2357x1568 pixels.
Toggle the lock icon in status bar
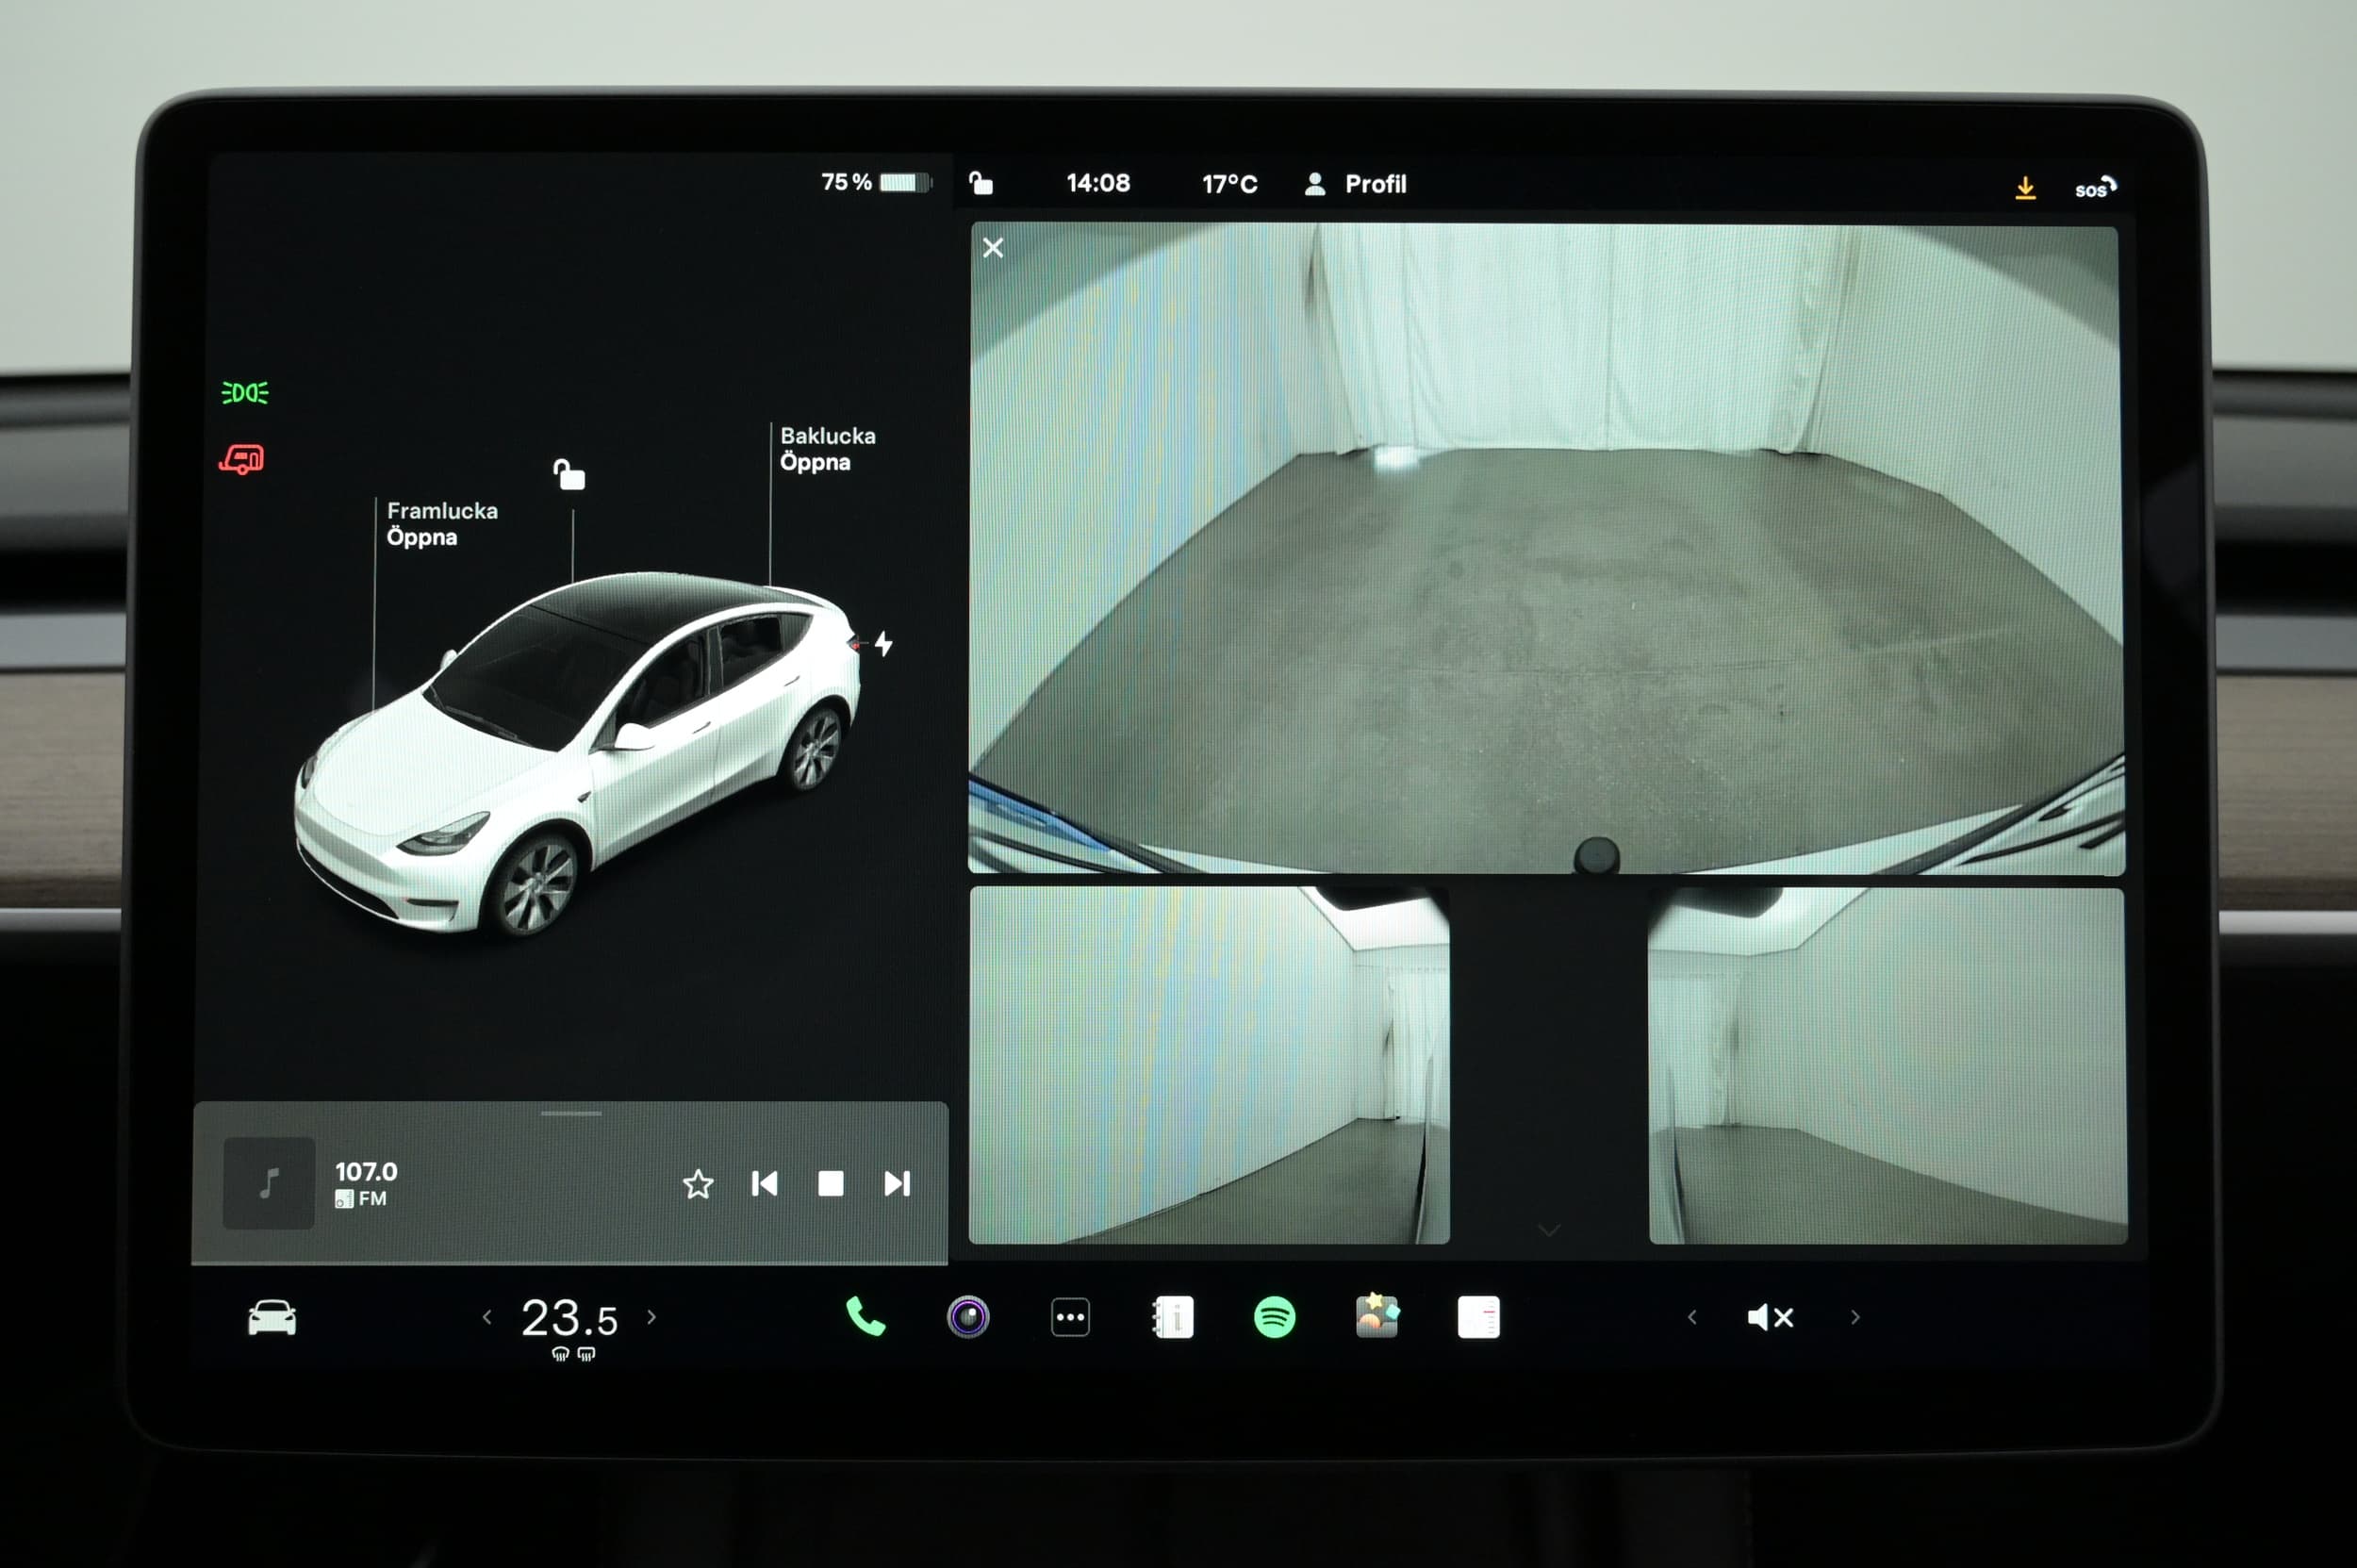[981, 183]
